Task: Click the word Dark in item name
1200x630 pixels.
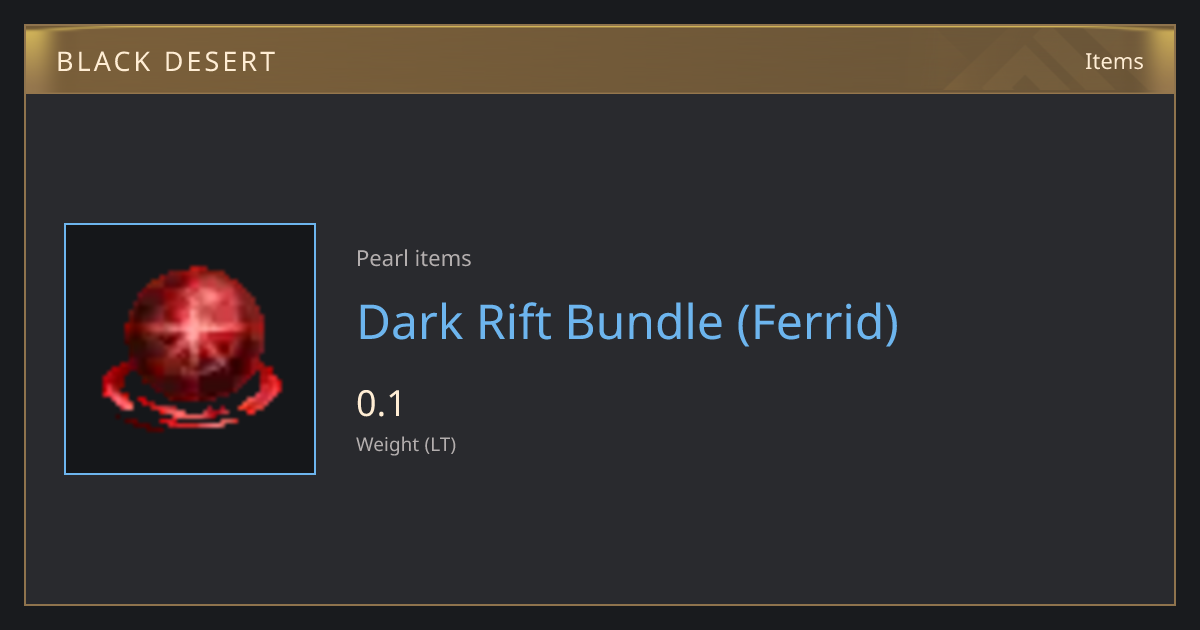Action: (x=408, y=322)
